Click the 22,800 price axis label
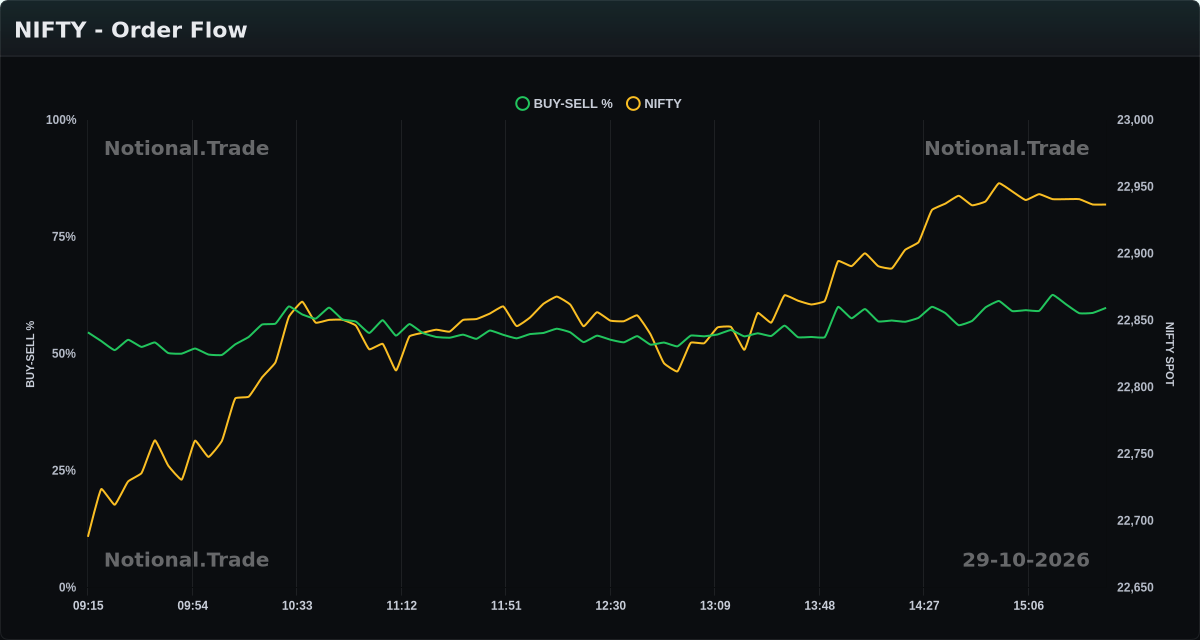This screenshot has width=1200, height=640. tap(1135, 387)
